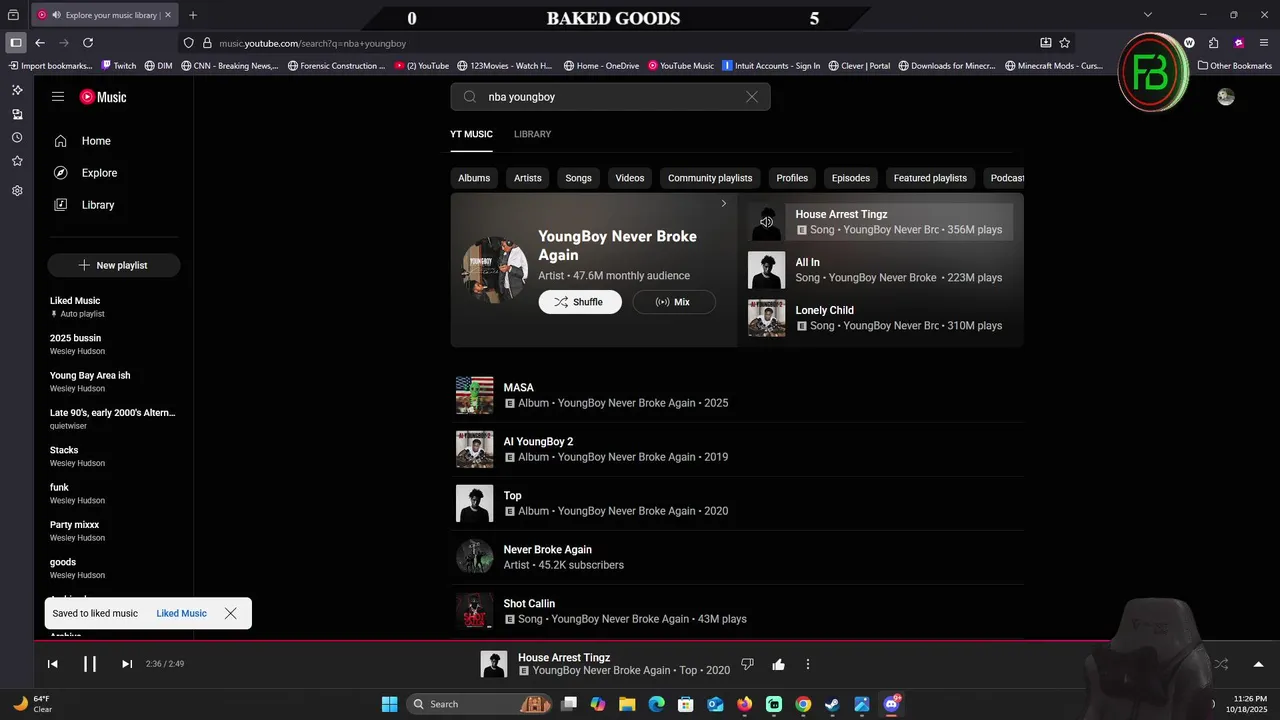
Task: Open the 2025 bussin playlist
Action: pyautogui.click(x=112, y=344)
